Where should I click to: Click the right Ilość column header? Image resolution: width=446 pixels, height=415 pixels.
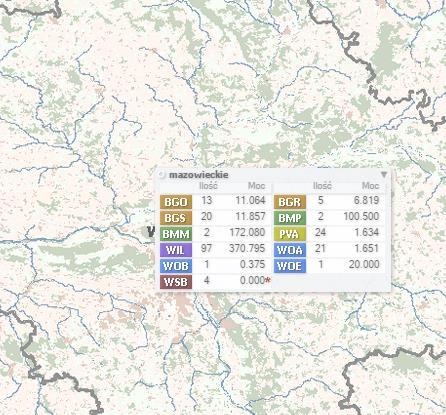point(322,186)
